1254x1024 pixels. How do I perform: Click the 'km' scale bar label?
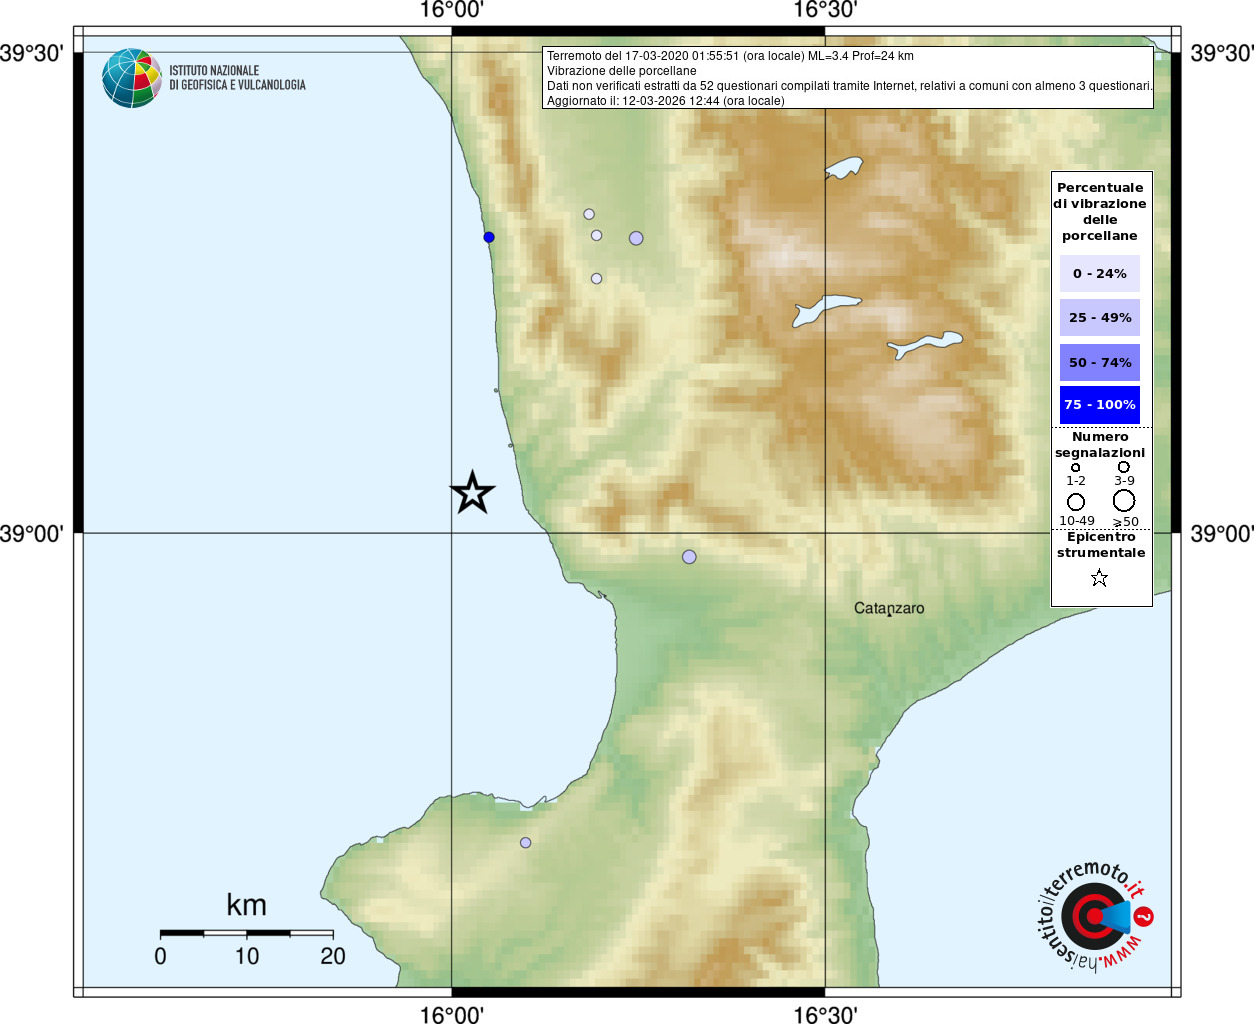pos(246,905)
